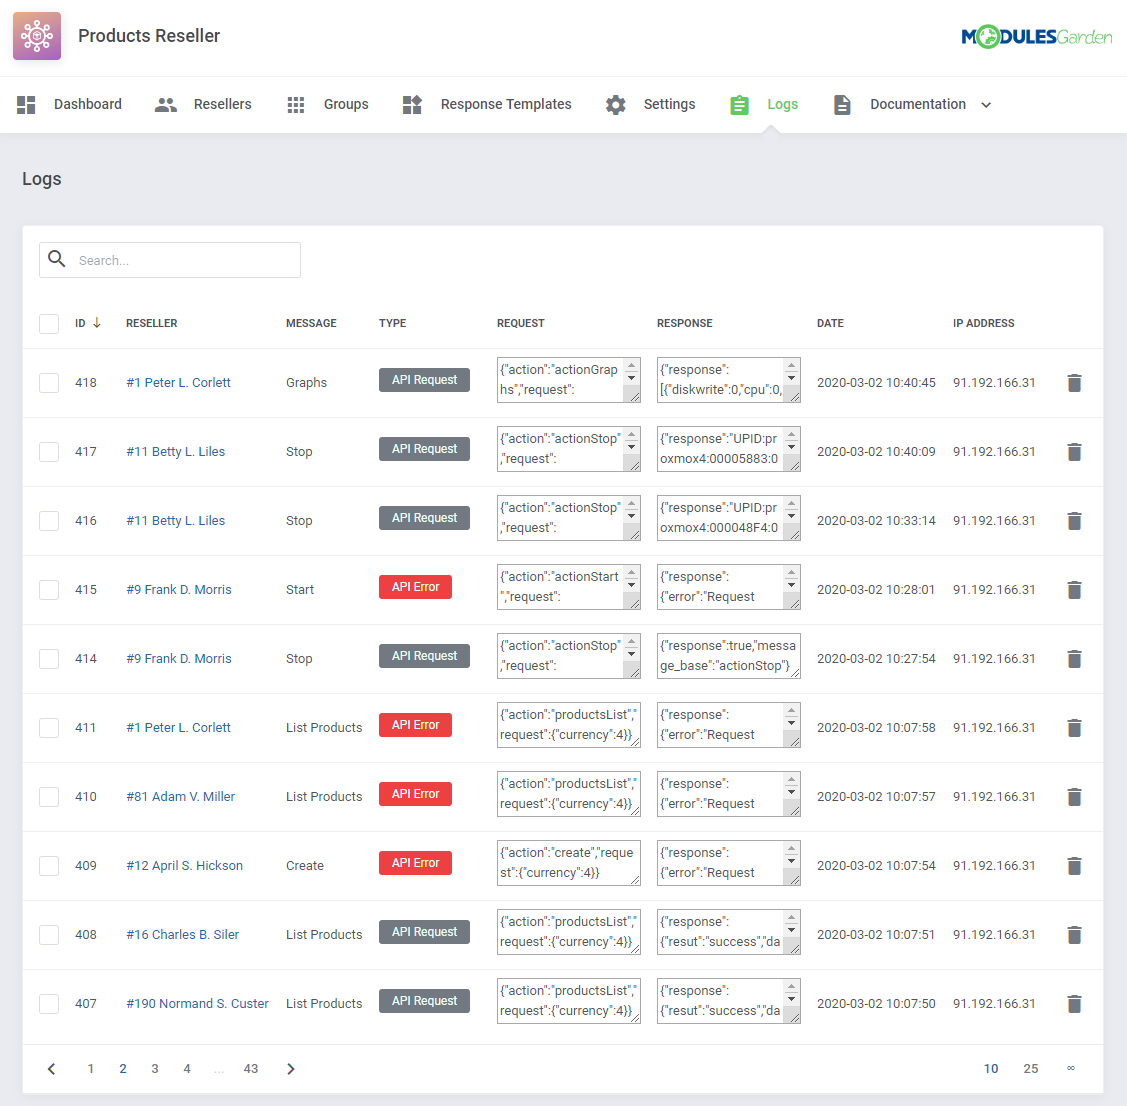Image resolution: width=1127 pixels, height=1106 pixels.
Task: Delete log 409 with trash icon
Action: click(x=1074, y=866)
